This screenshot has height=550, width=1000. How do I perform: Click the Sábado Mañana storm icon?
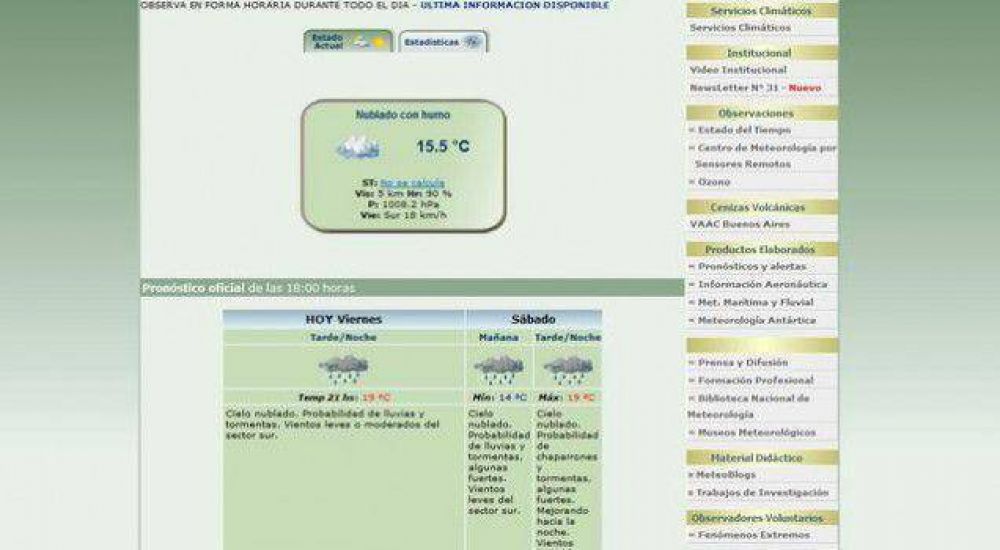click(498, 370)
